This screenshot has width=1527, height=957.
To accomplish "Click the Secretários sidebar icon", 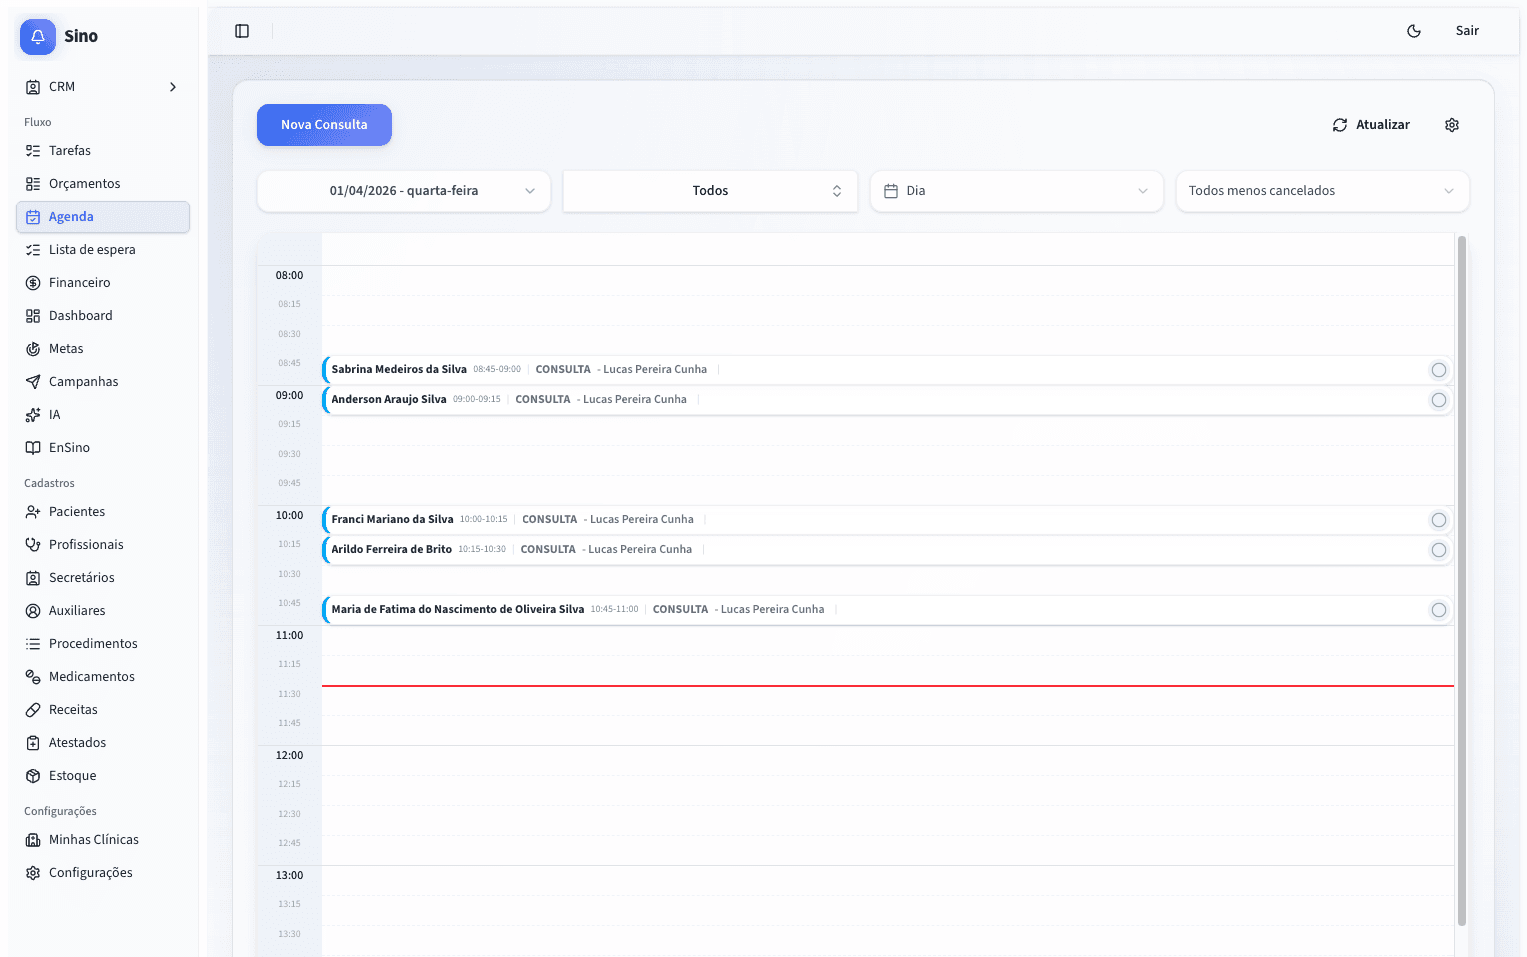I will (x=33, y=578).
